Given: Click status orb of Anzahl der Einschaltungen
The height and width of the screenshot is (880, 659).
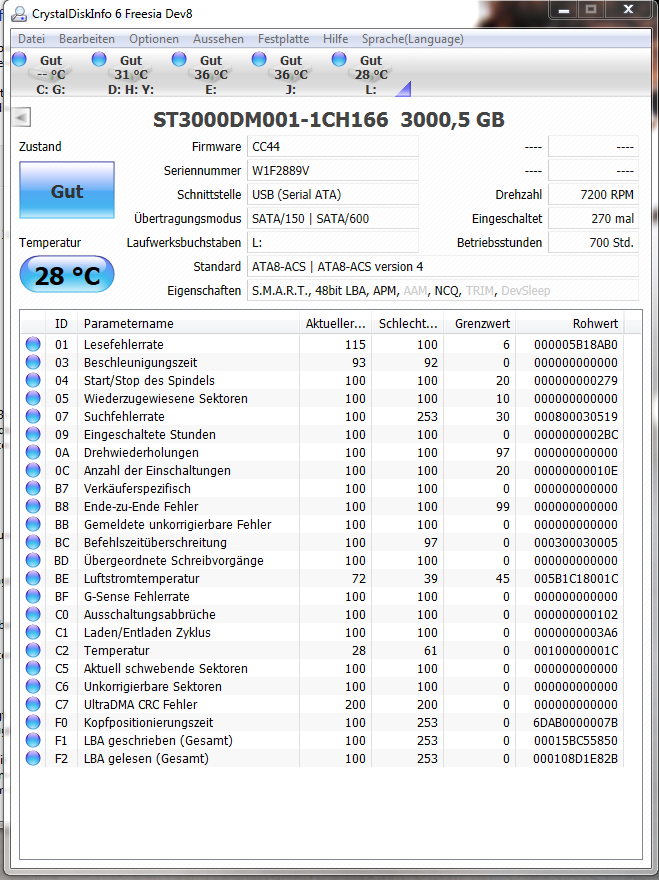Looking at the screenshot, I should click(33, 470).
